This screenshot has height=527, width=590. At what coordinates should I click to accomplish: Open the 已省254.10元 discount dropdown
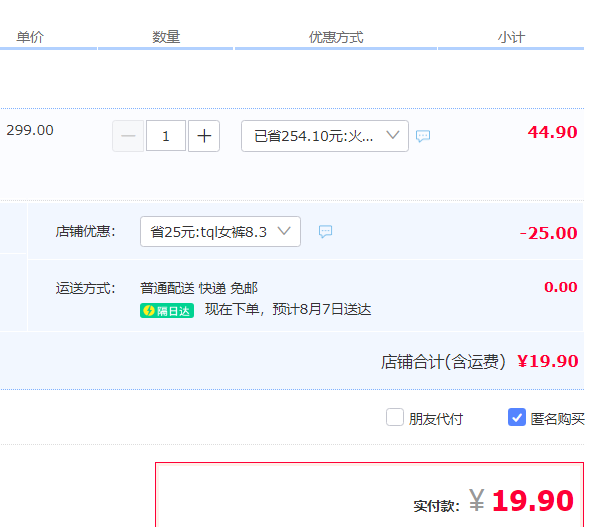coord(325,136)
